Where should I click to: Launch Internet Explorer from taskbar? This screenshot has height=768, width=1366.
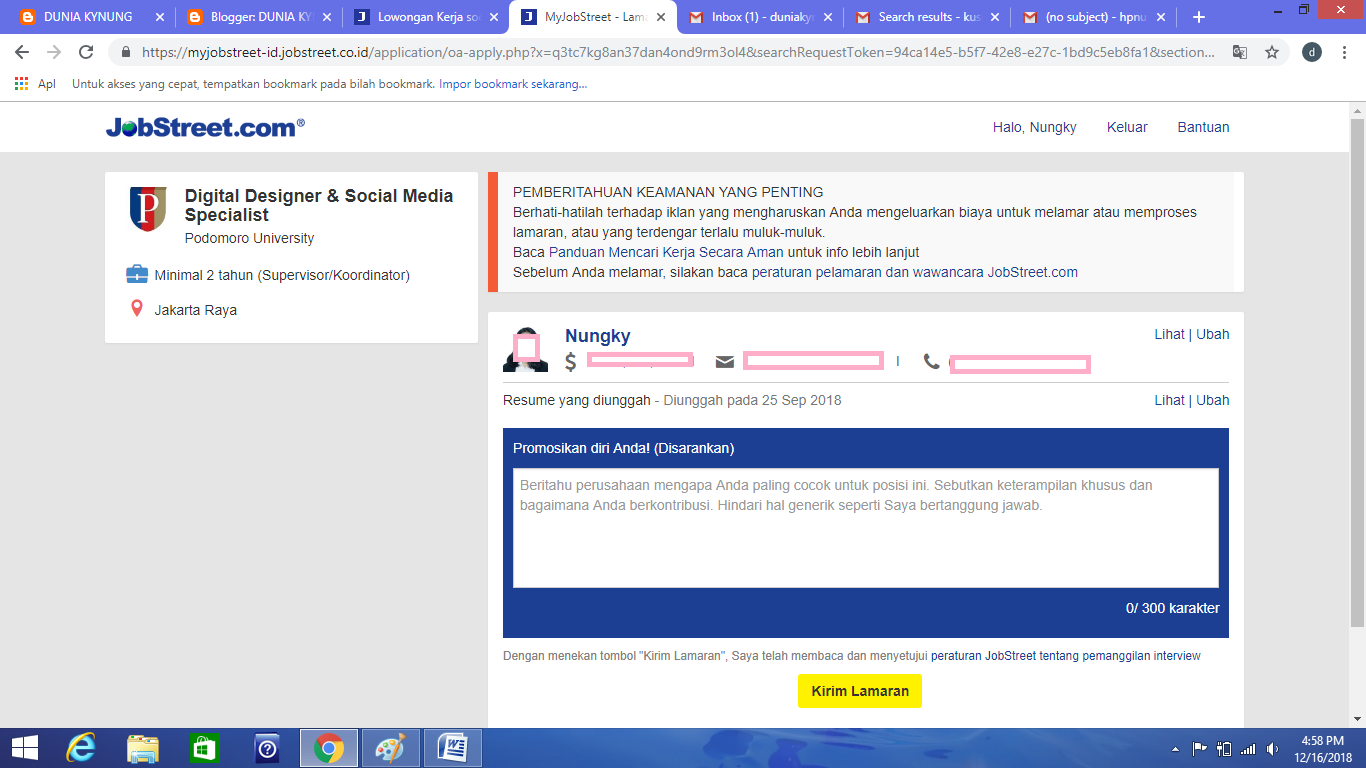coord(80,748)
